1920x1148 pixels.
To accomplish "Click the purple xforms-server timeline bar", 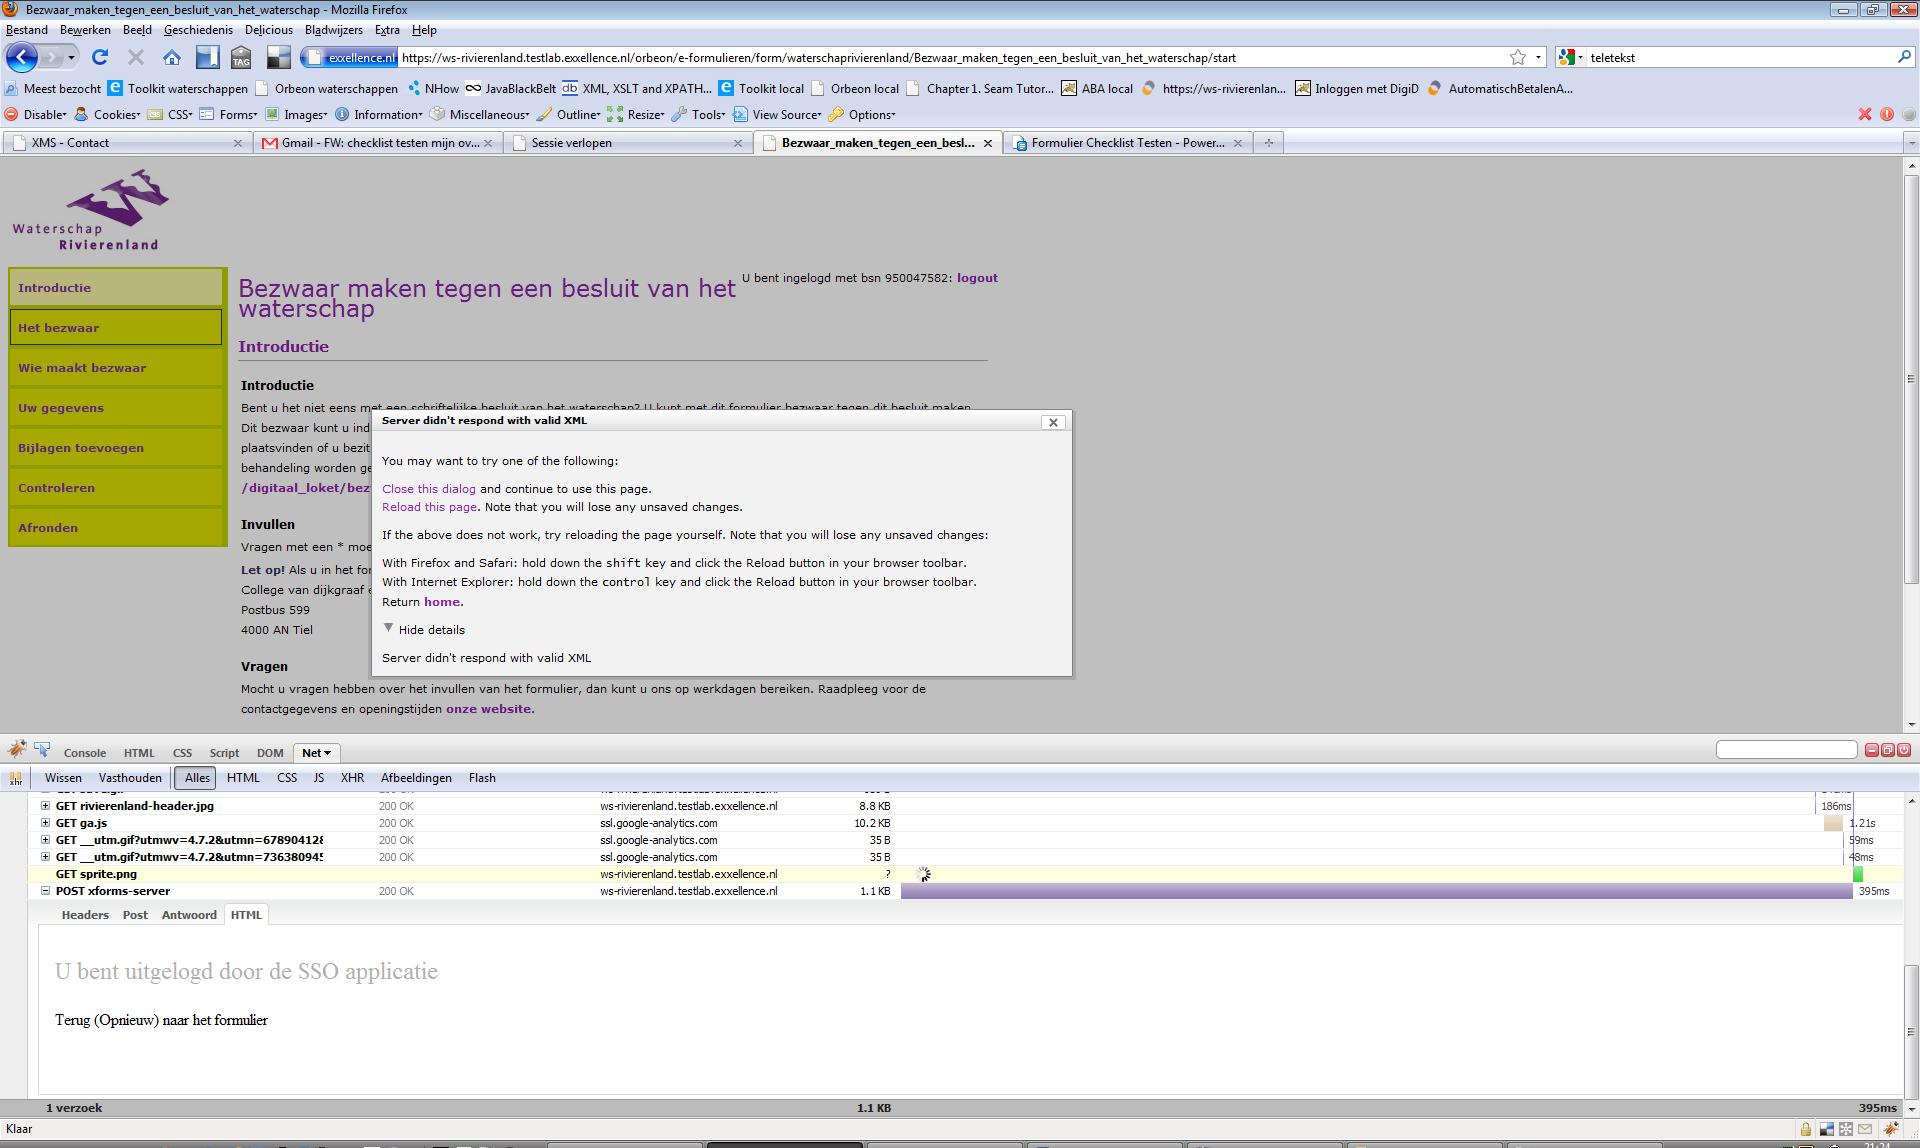I will [x=1375, y=891].
